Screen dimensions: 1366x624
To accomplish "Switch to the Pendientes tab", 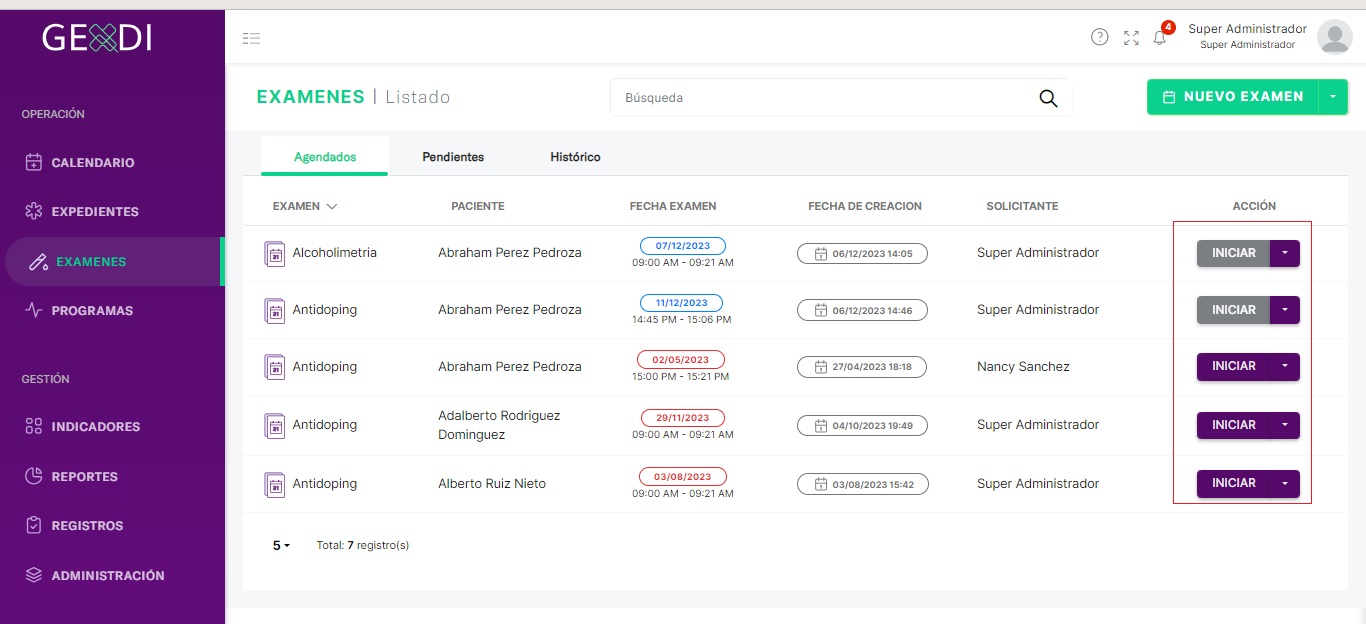I will point(453,157).
